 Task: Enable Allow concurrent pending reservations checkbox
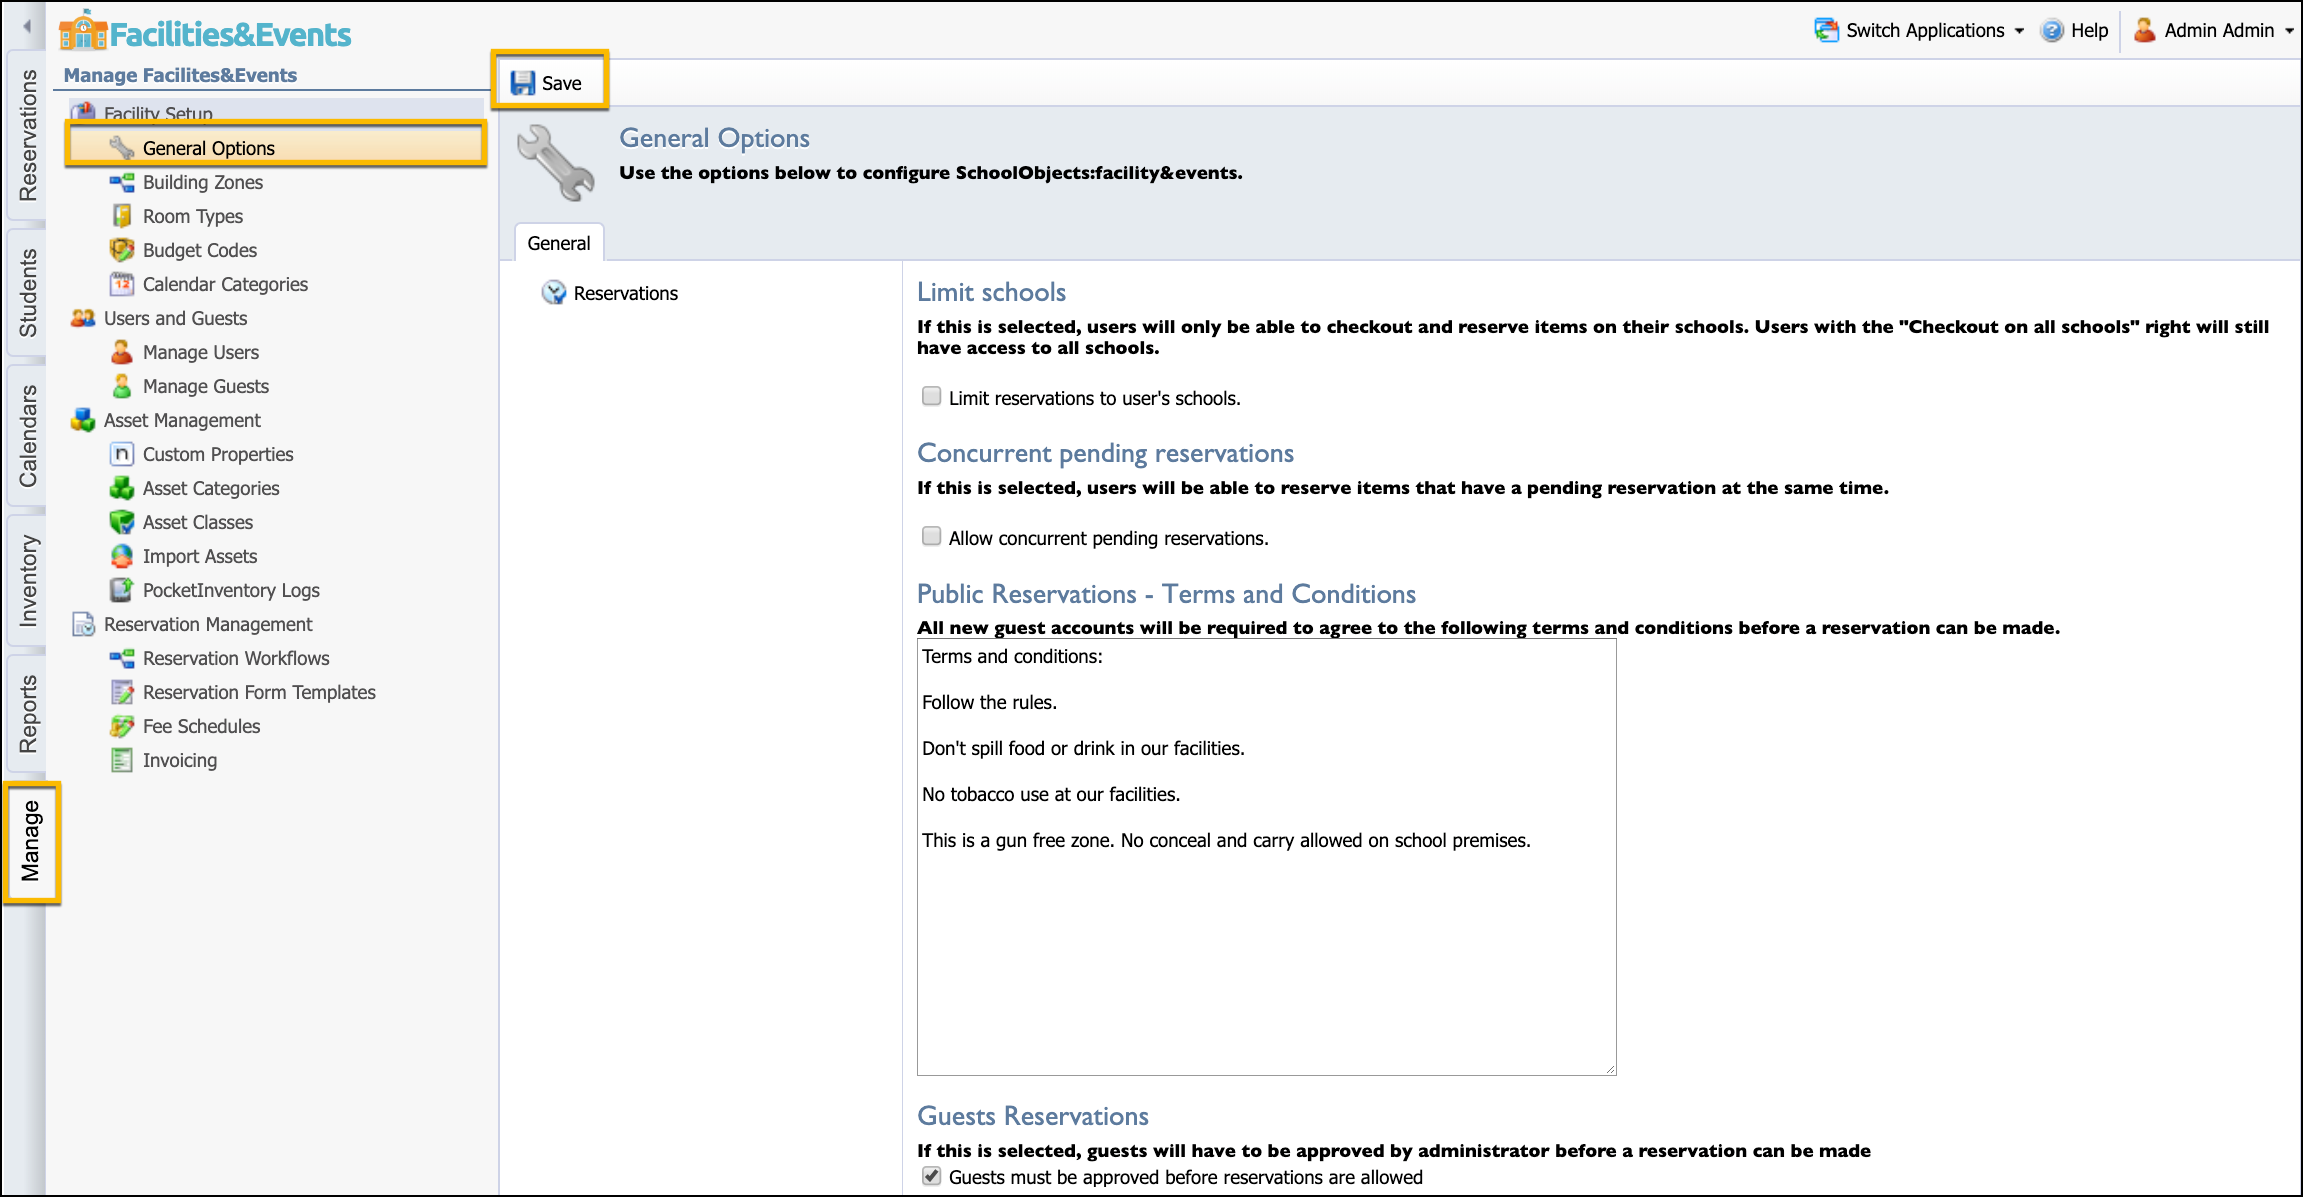click(x=931, y=536)
